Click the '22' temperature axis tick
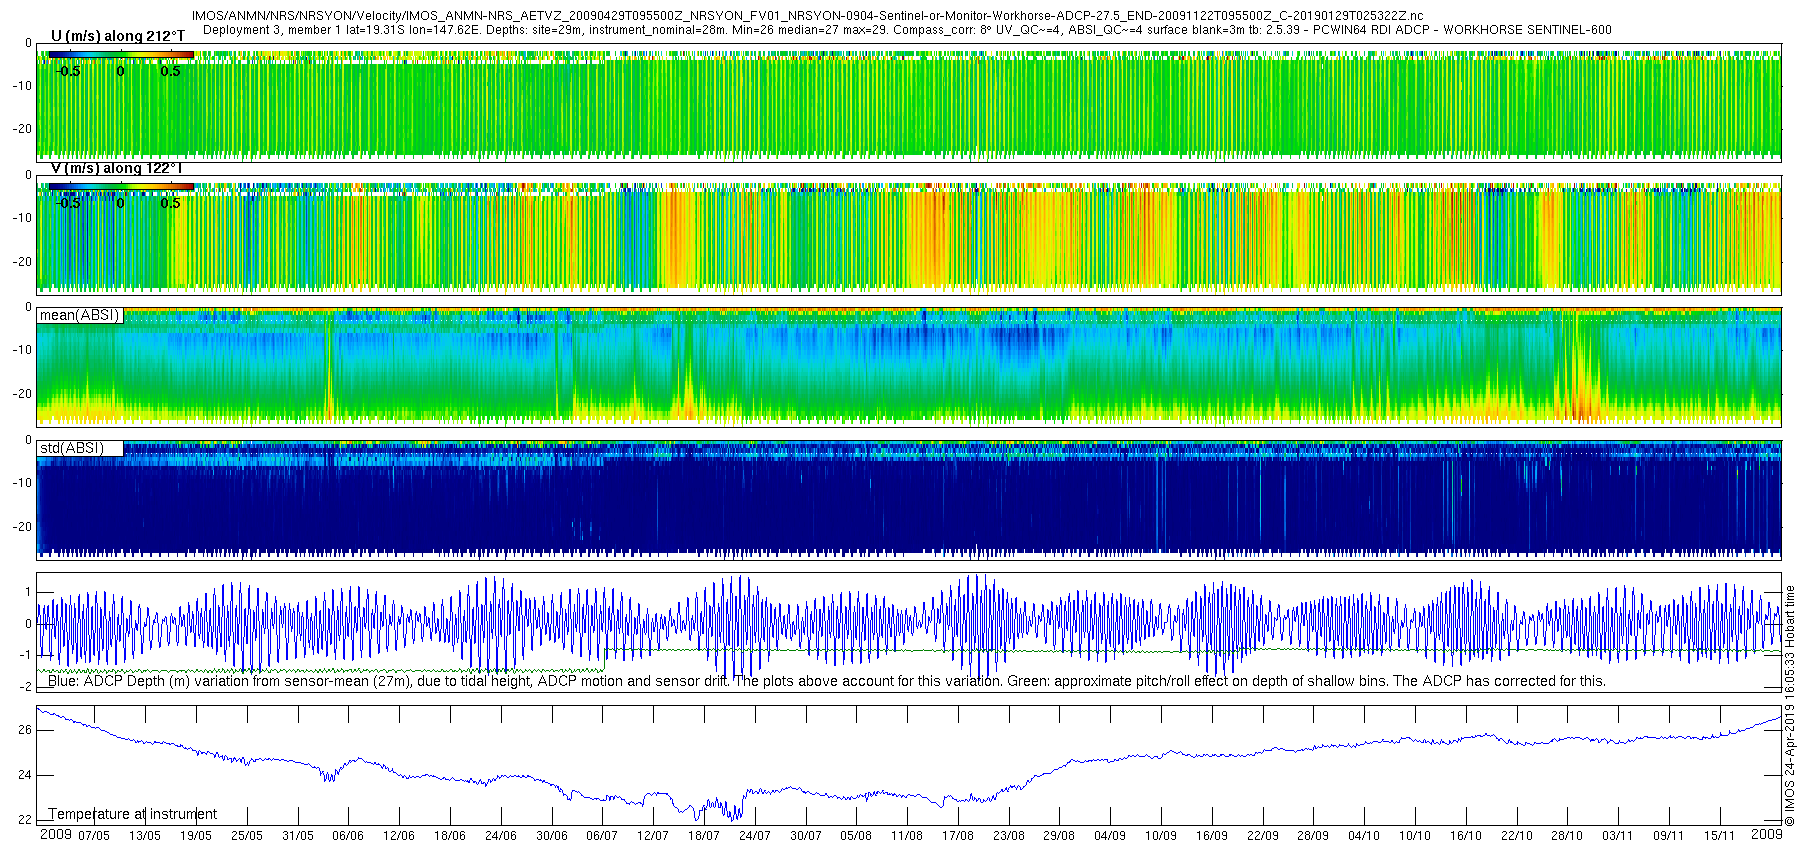1800x850 pixels. 25,820
